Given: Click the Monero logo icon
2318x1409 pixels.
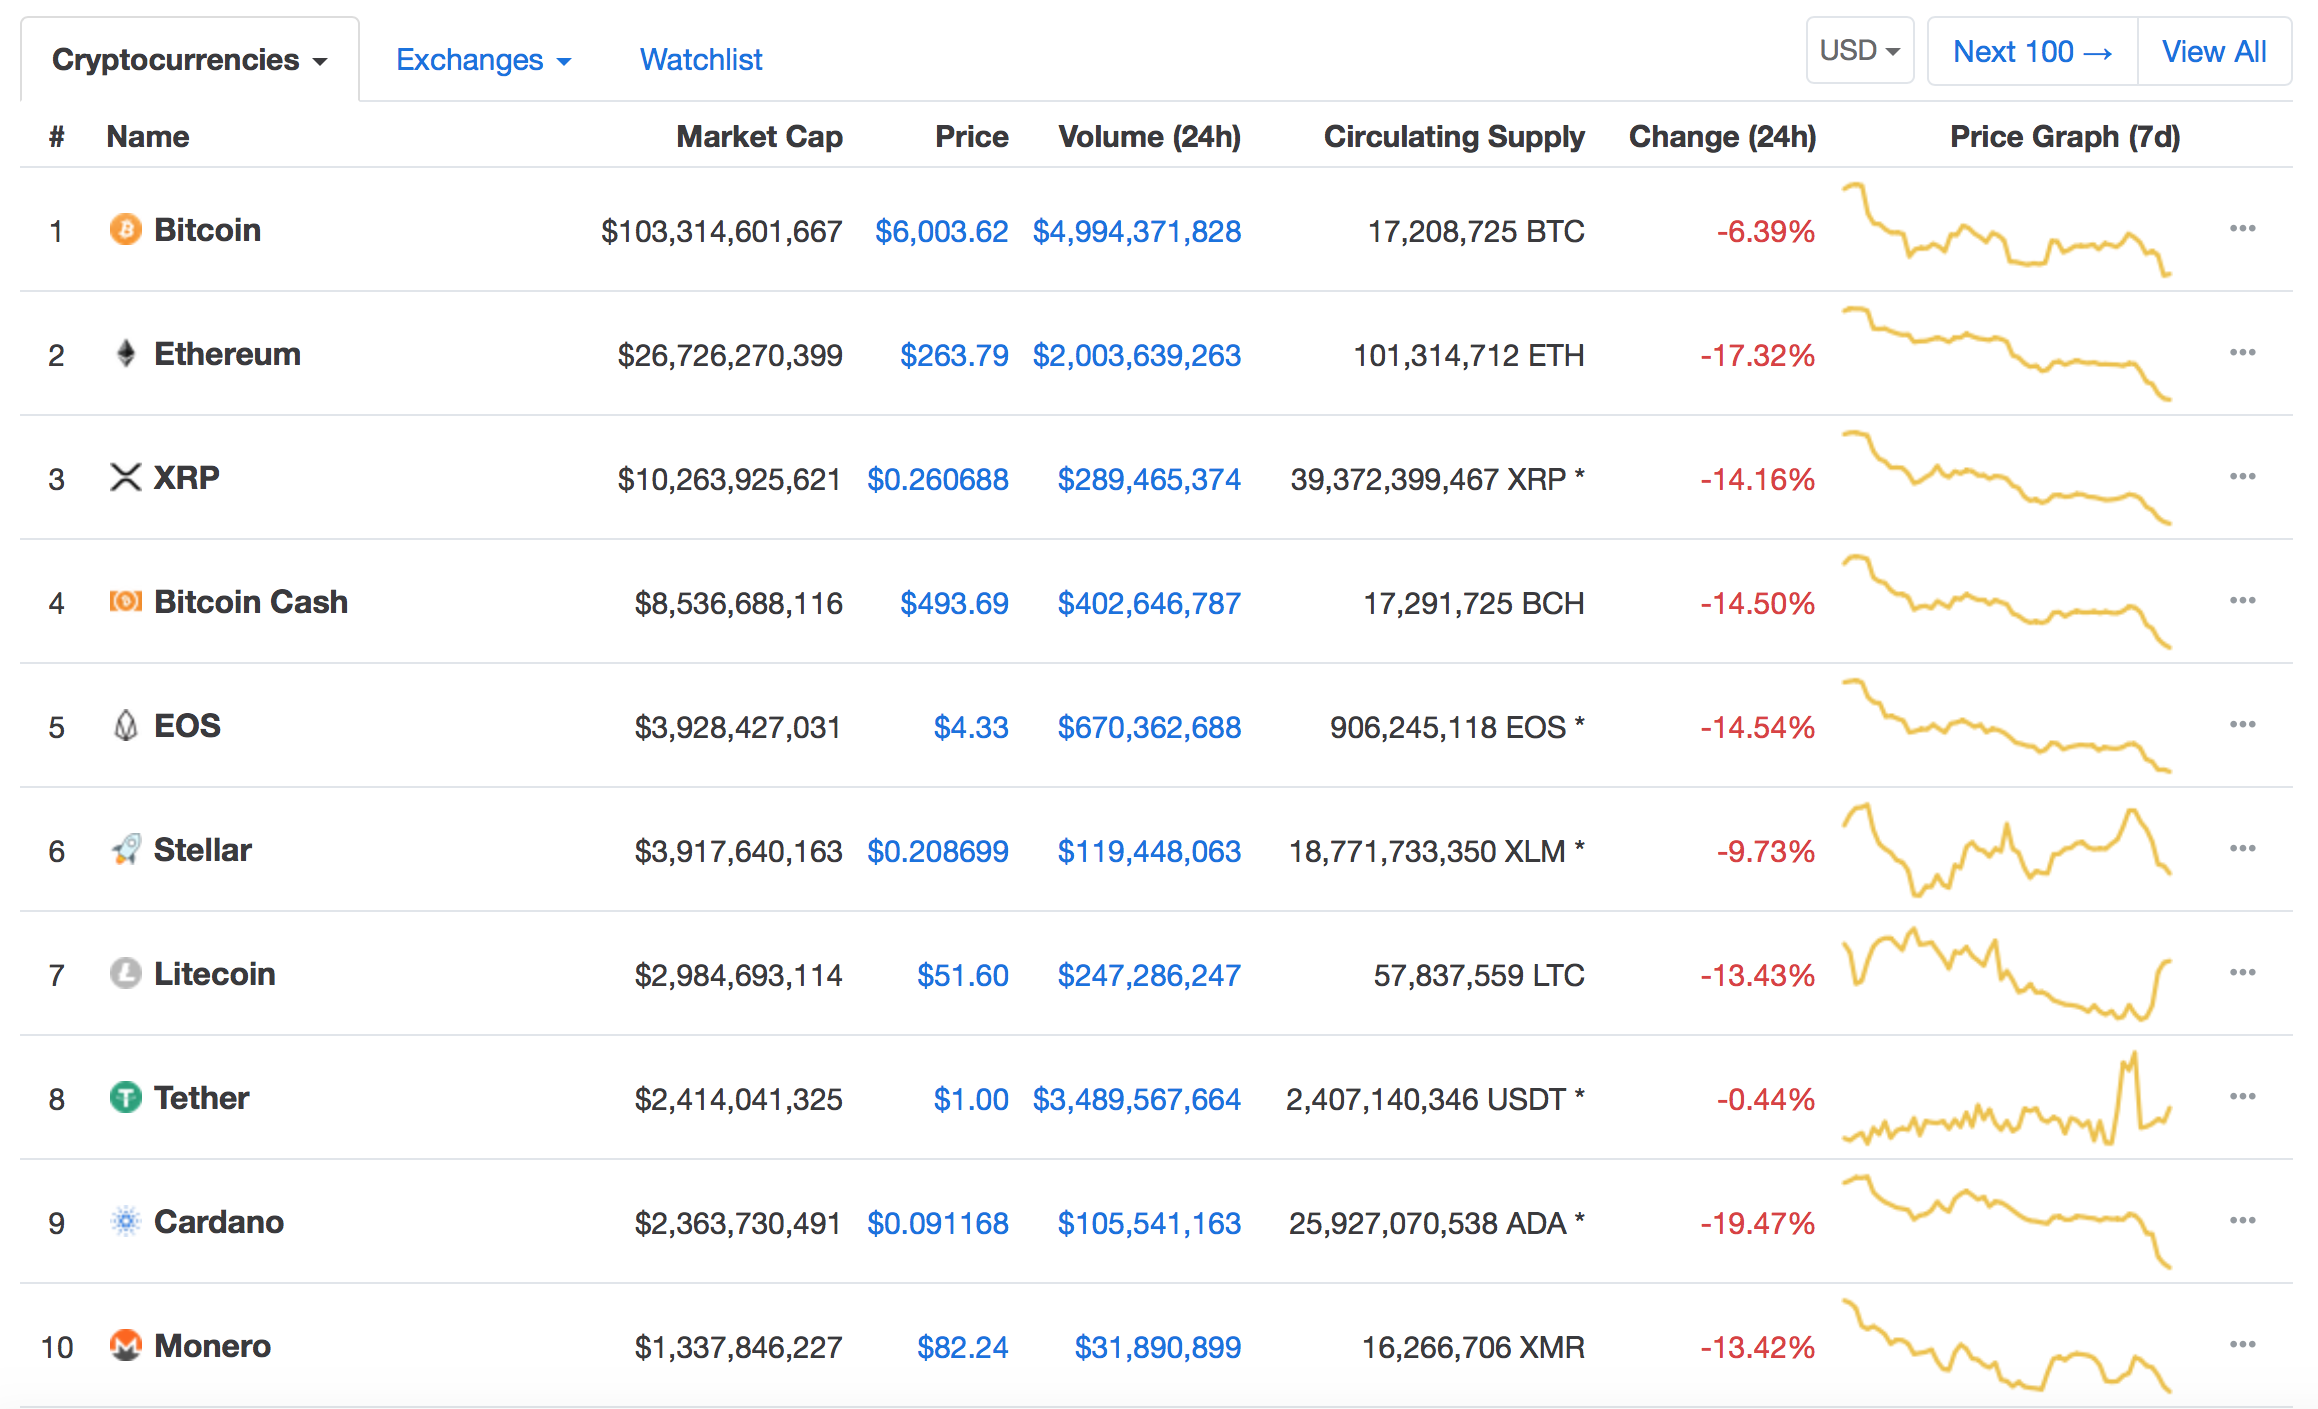Looking at the screenshot, I should tap(125, 1346).
